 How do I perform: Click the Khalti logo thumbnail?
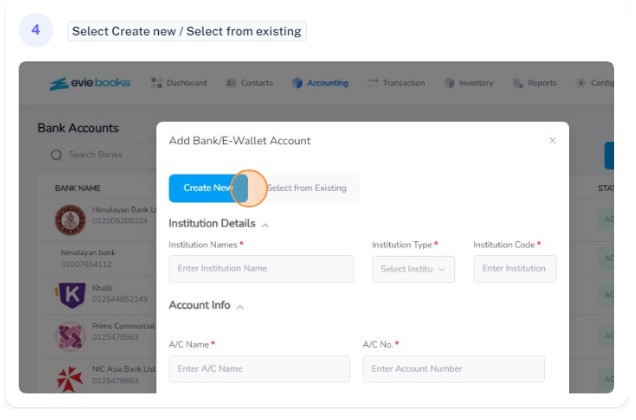pos(71,295)
